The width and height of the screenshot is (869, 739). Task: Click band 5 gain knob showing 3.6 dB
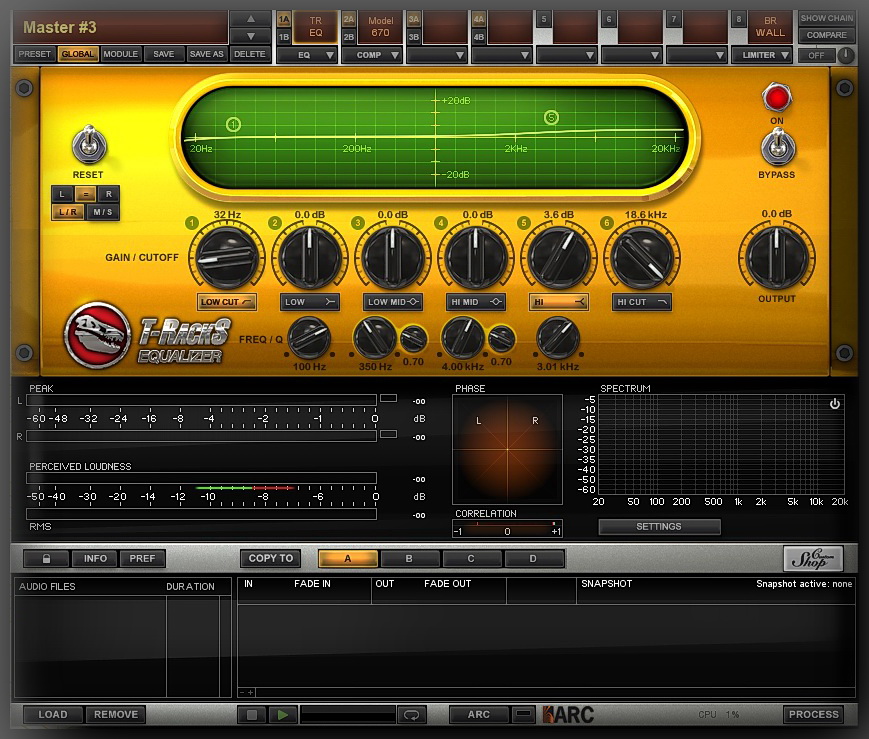[x=559, y=258]
